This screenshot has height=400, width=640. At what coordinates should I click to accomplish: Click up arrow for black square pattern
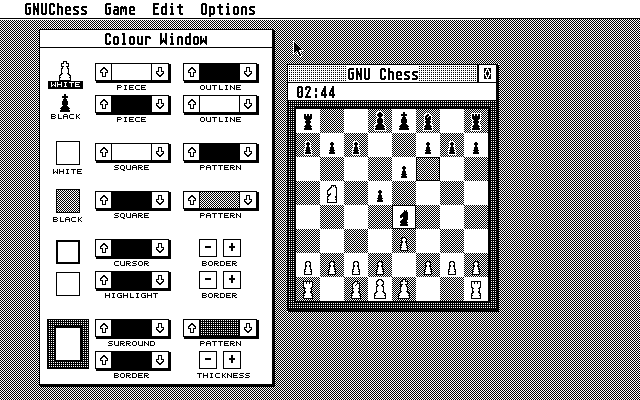(x=192, y=200)
